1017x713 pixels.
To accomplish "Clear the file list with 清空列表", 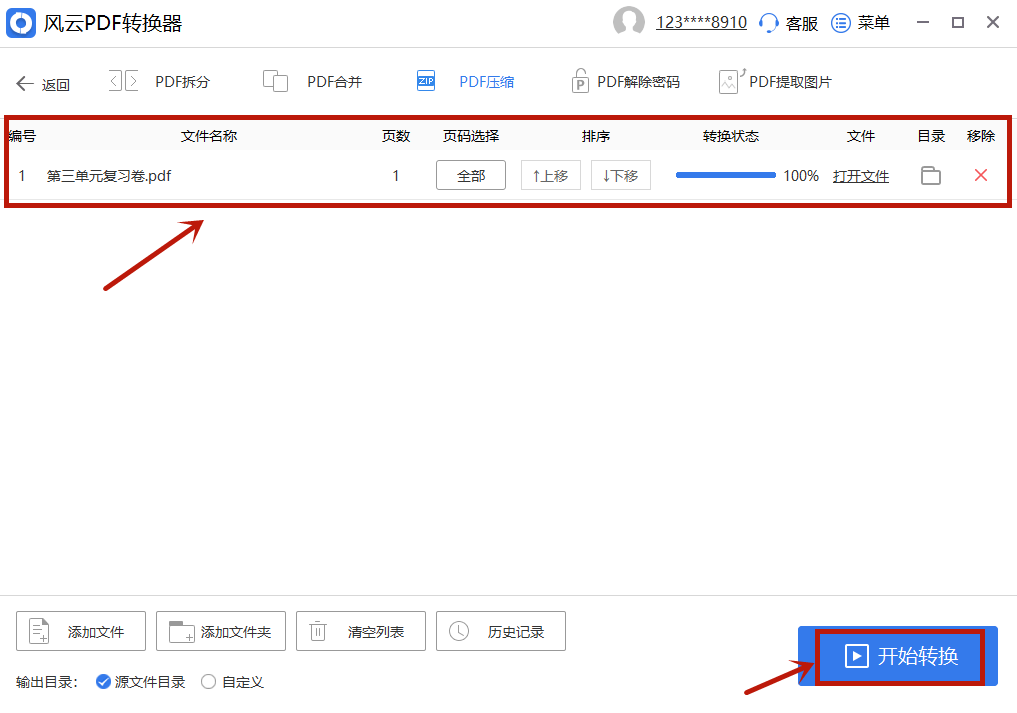I will click(x=360, y=630).
